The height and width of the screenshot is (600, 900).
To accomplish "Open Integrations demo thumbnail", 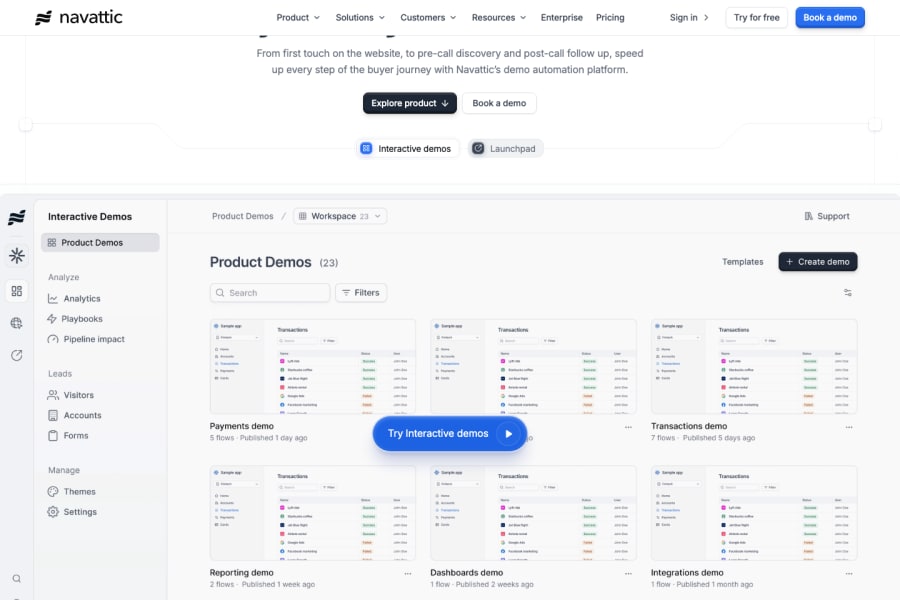I will tap(754, 513).
